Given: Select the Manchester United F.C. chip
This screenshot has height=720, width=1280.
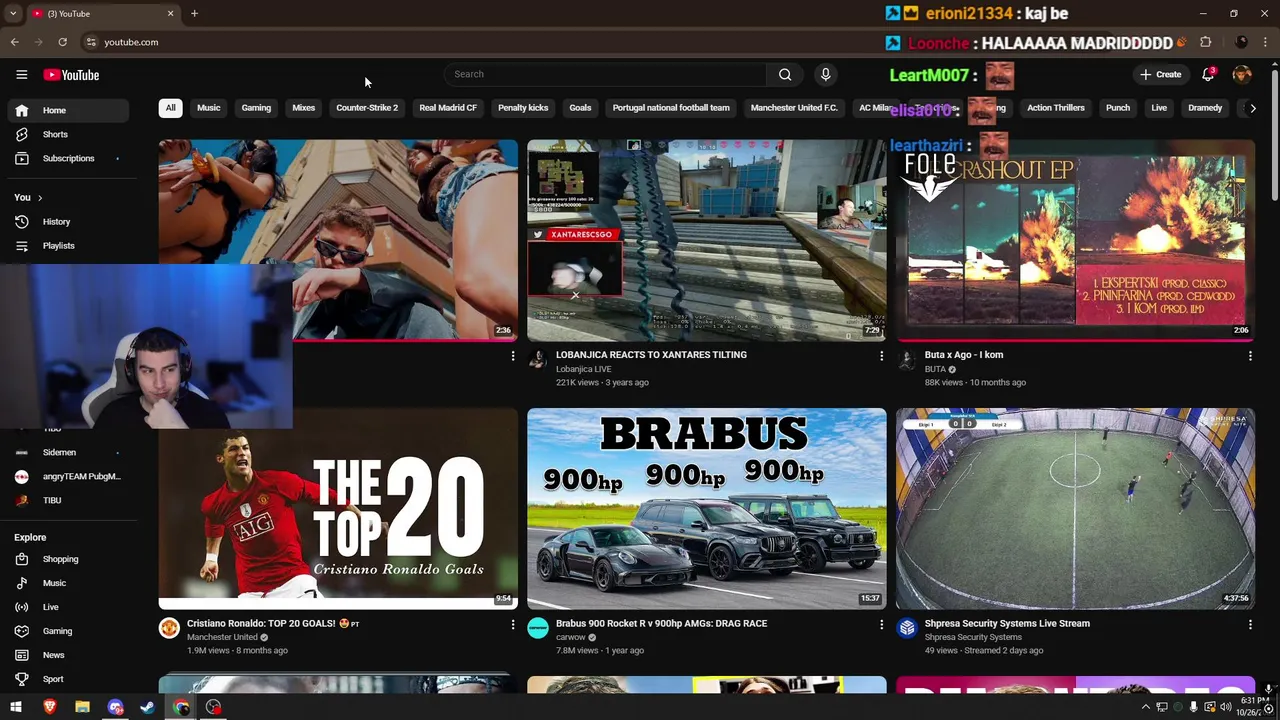Looking at the screenshot, I should 794,108.
